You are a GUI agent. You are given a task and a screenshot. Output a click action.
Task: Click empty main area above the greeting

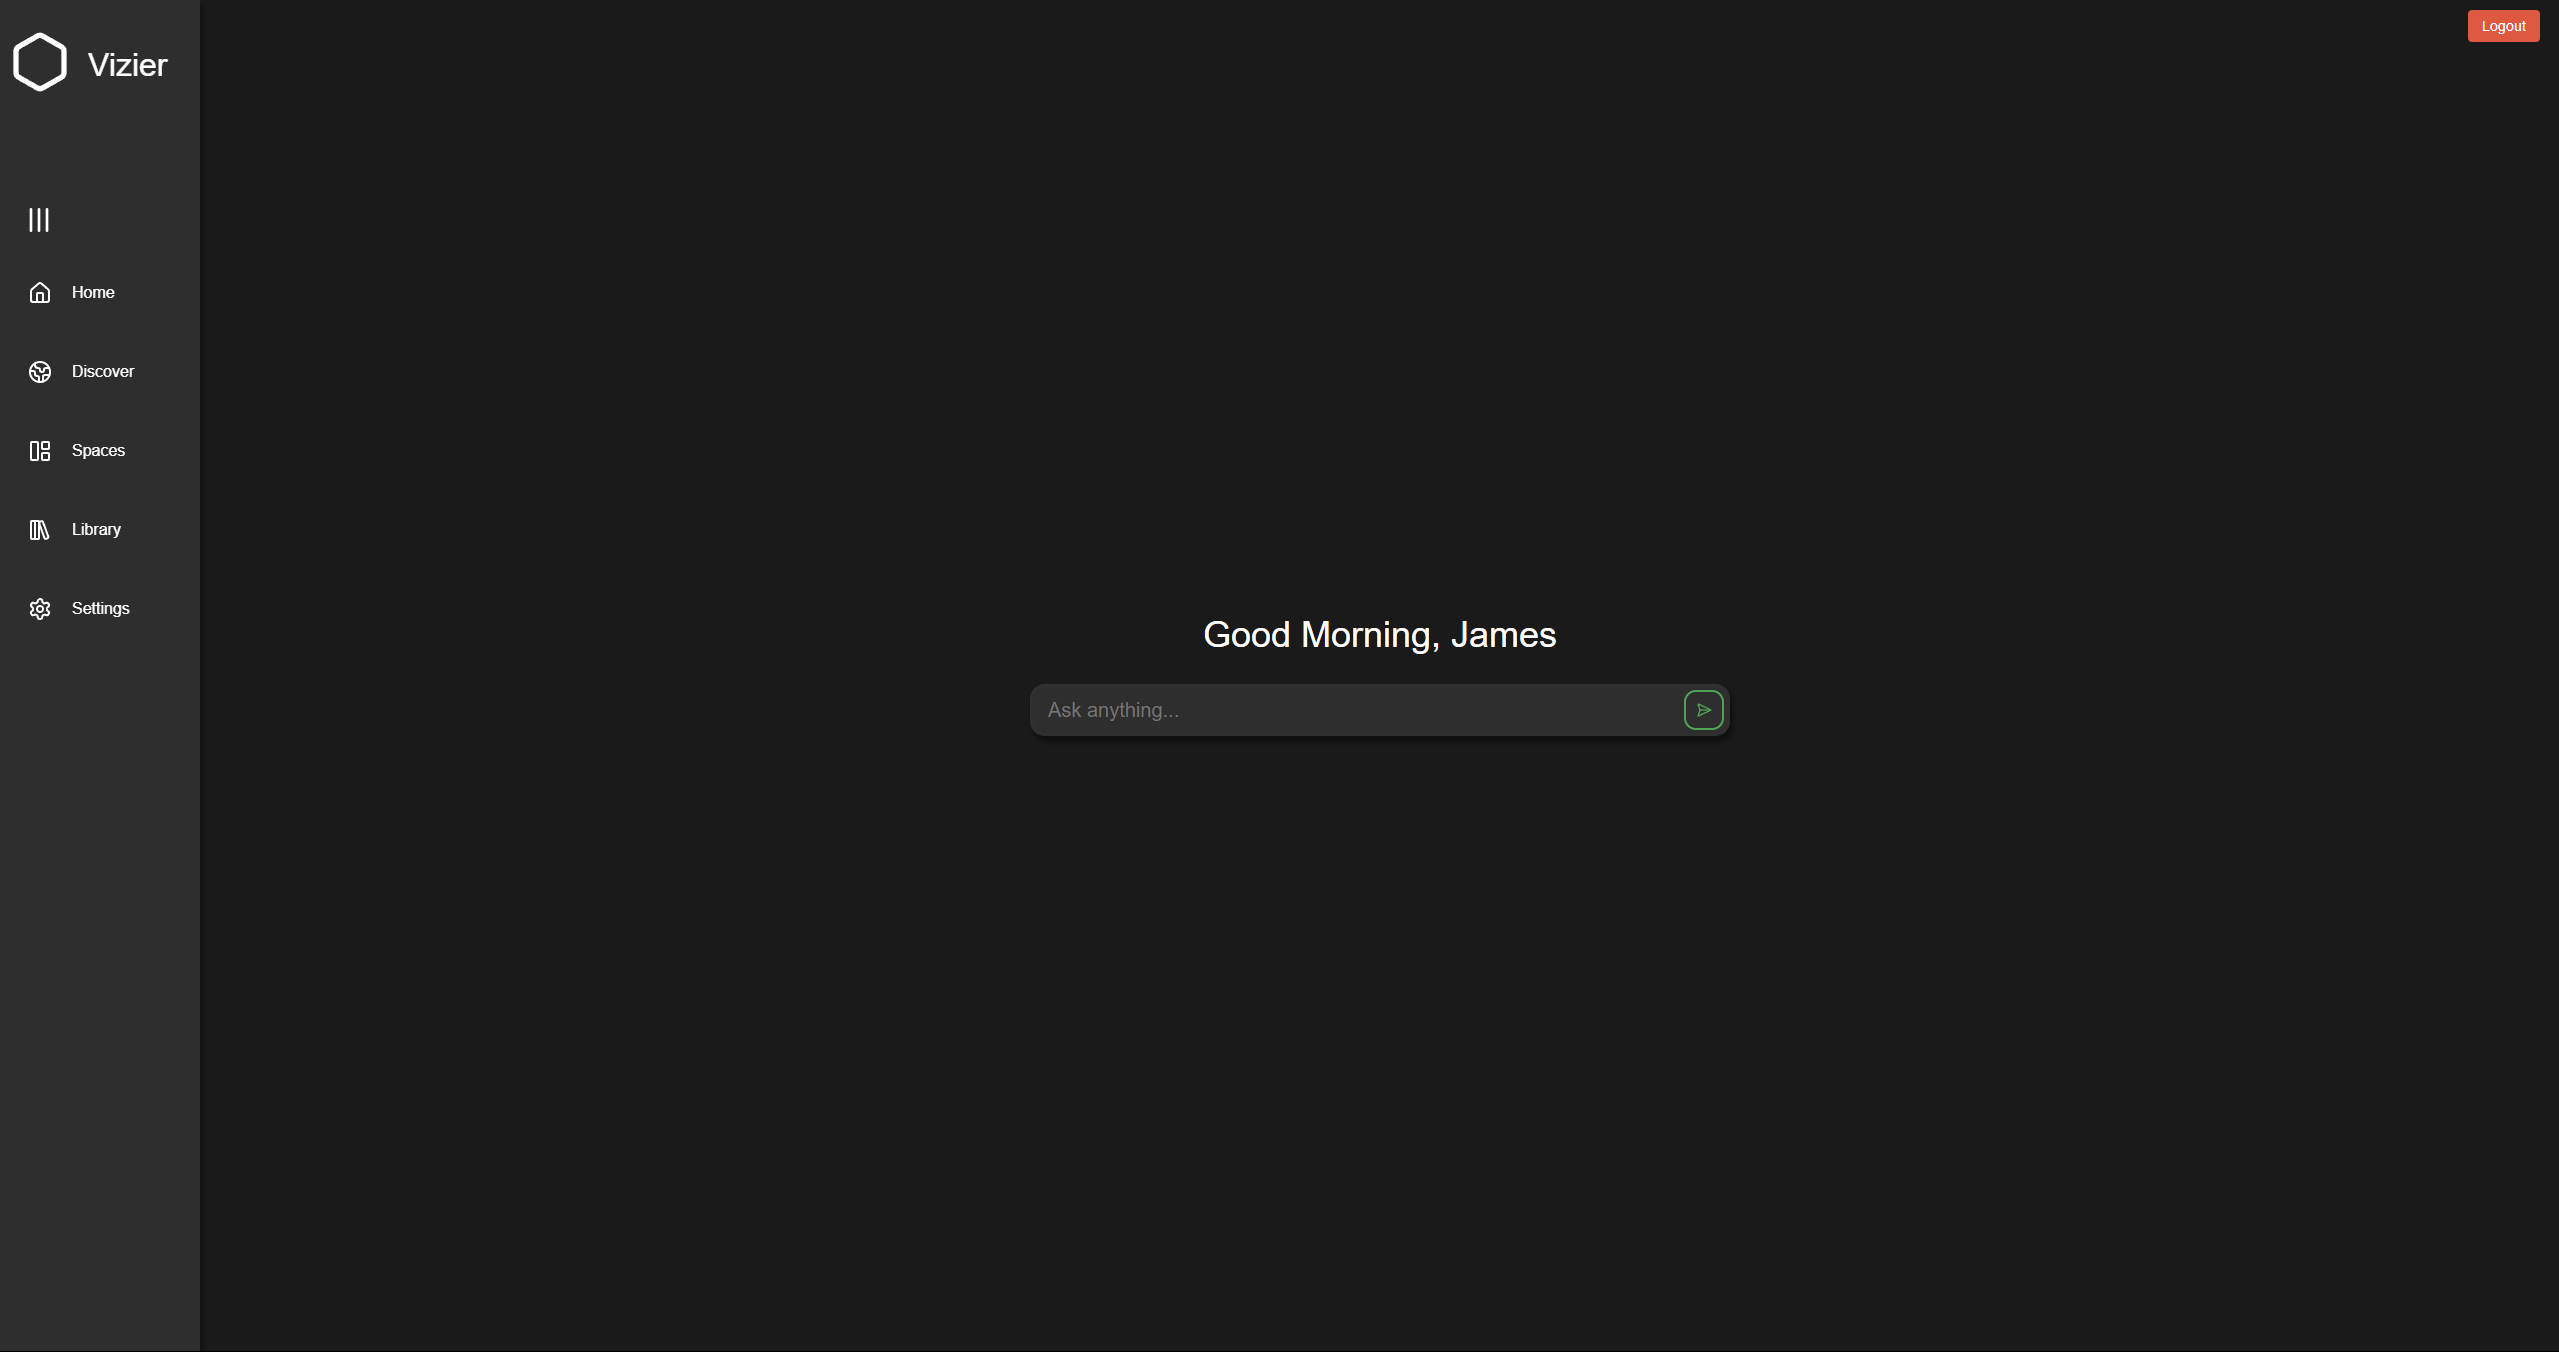coord(1379,300)
